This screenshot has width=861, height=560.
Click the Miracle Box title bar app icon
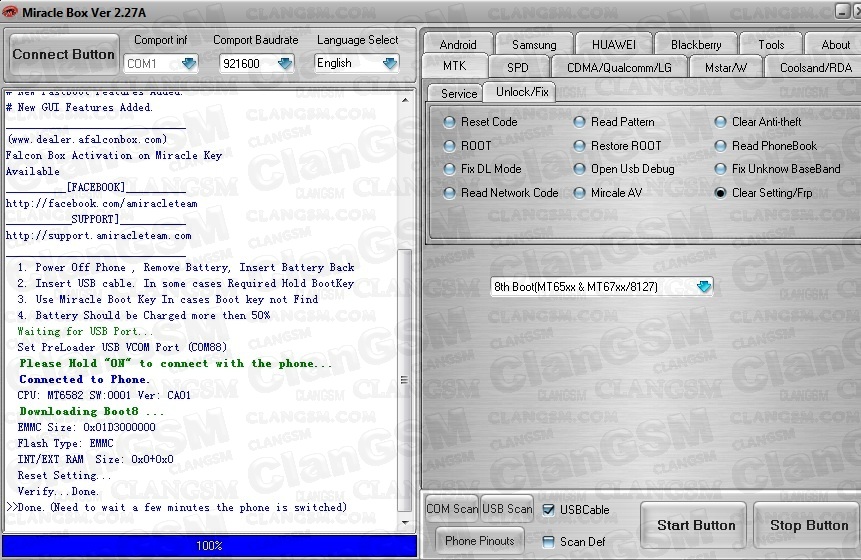tap(9, 12)
